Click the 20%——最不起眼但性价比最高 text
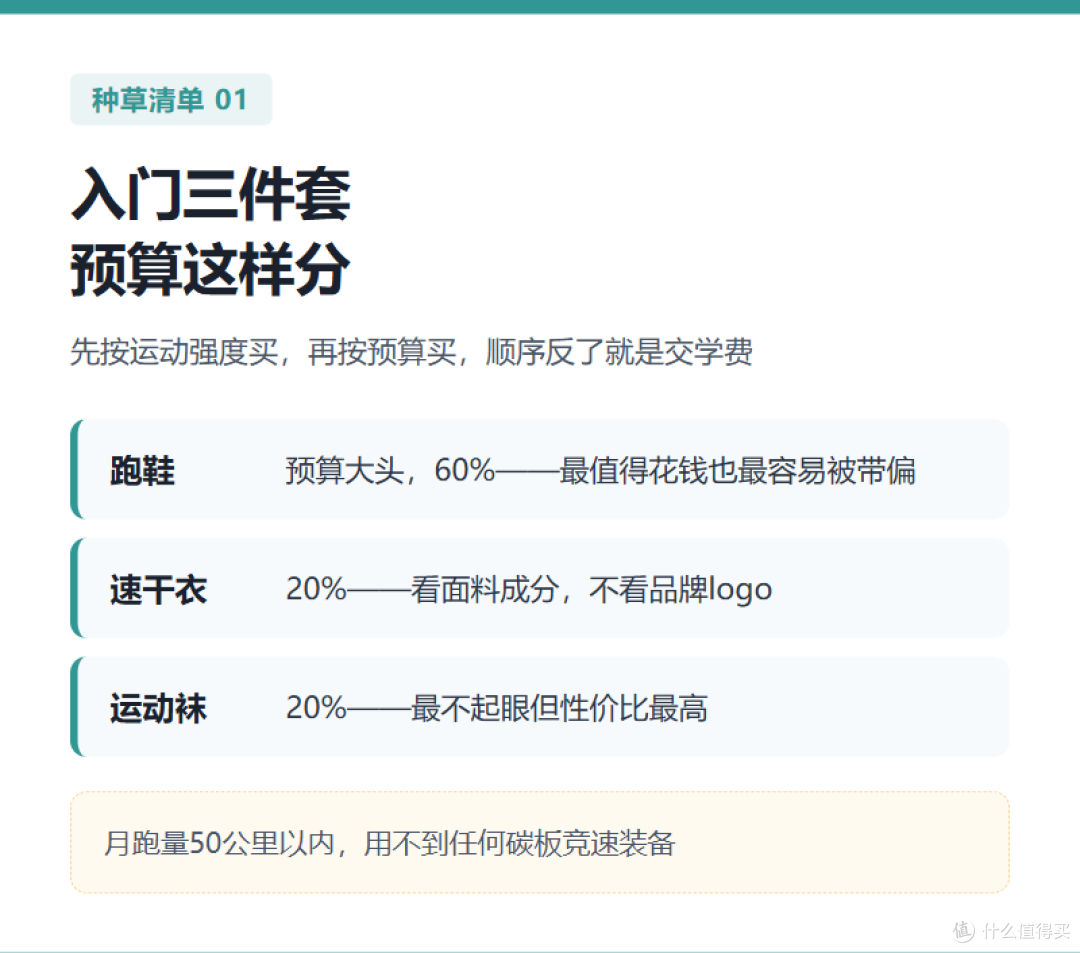 pos(497,709)
